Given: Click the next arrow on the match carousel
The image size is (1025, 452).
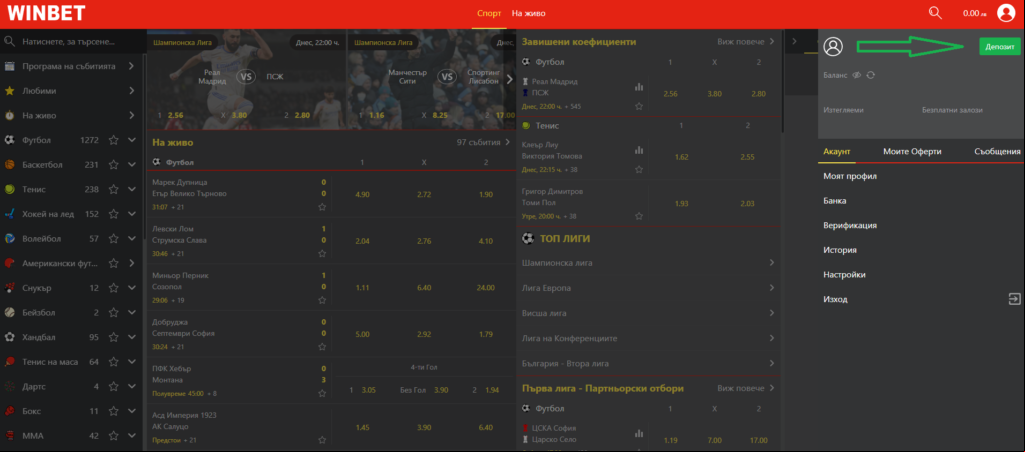Looking at the screenshot, I should click(x=510, y=79).
